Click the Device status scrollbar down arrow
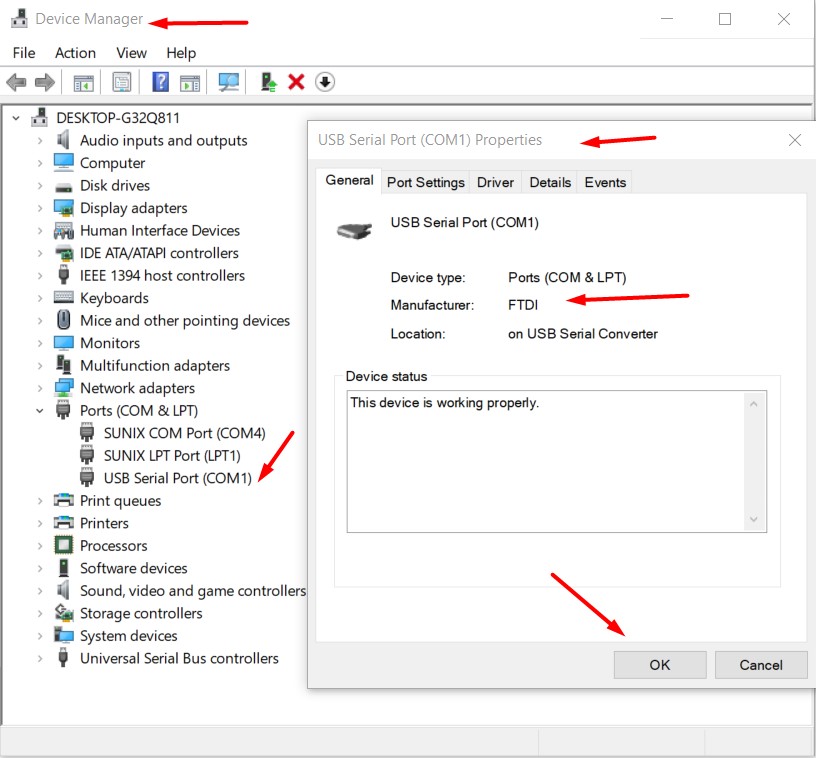Image resolution: width=816 pixels, height=758 pixels. coord(754,519)
